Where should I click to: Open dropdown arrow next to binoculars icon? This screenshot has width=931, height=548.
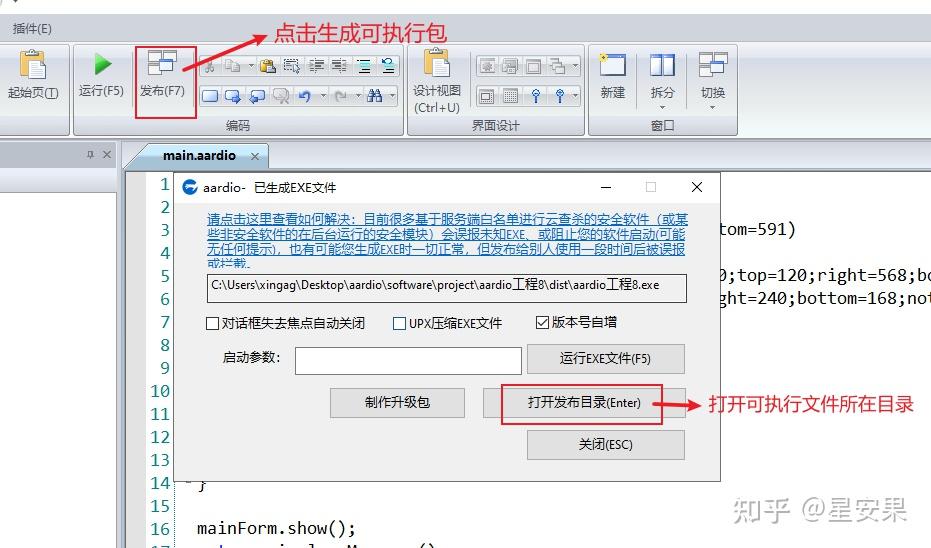(x=392, y=96)
